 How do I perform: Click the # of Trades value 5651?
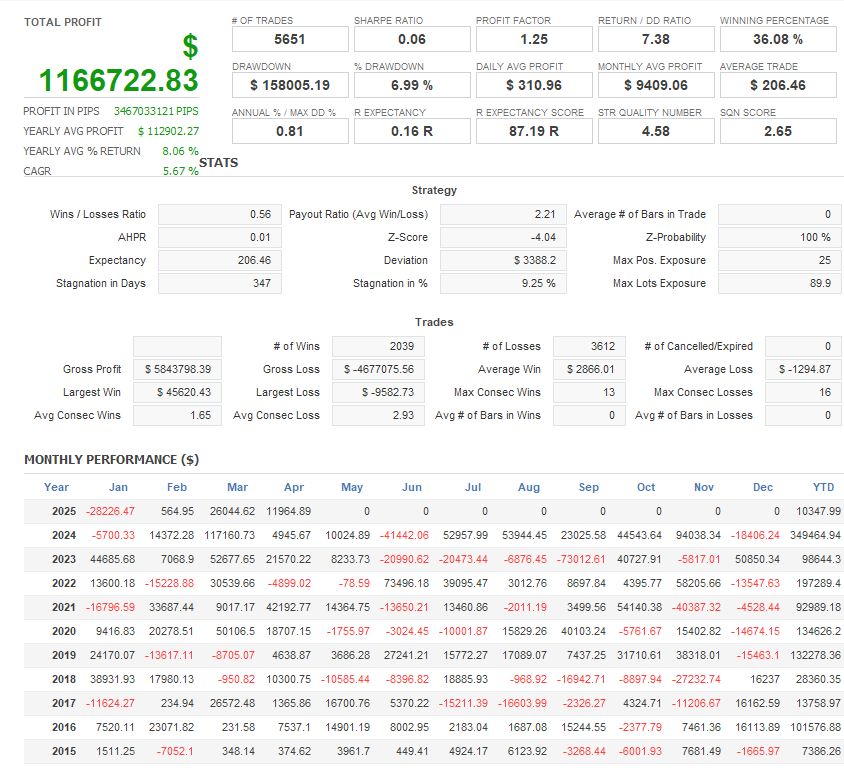pyautogui.click(x=290, y=39)
